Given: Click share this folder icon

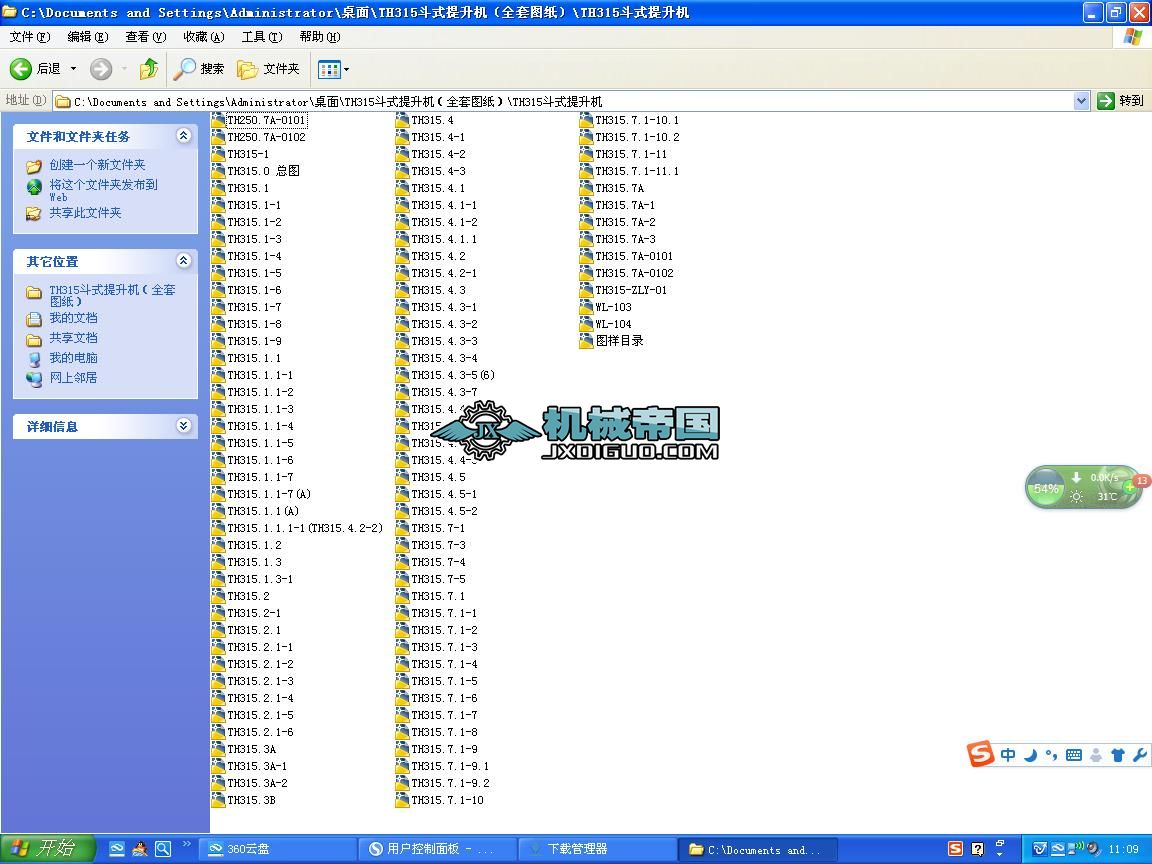Looking at the screenshot, I should coord(34,213).
